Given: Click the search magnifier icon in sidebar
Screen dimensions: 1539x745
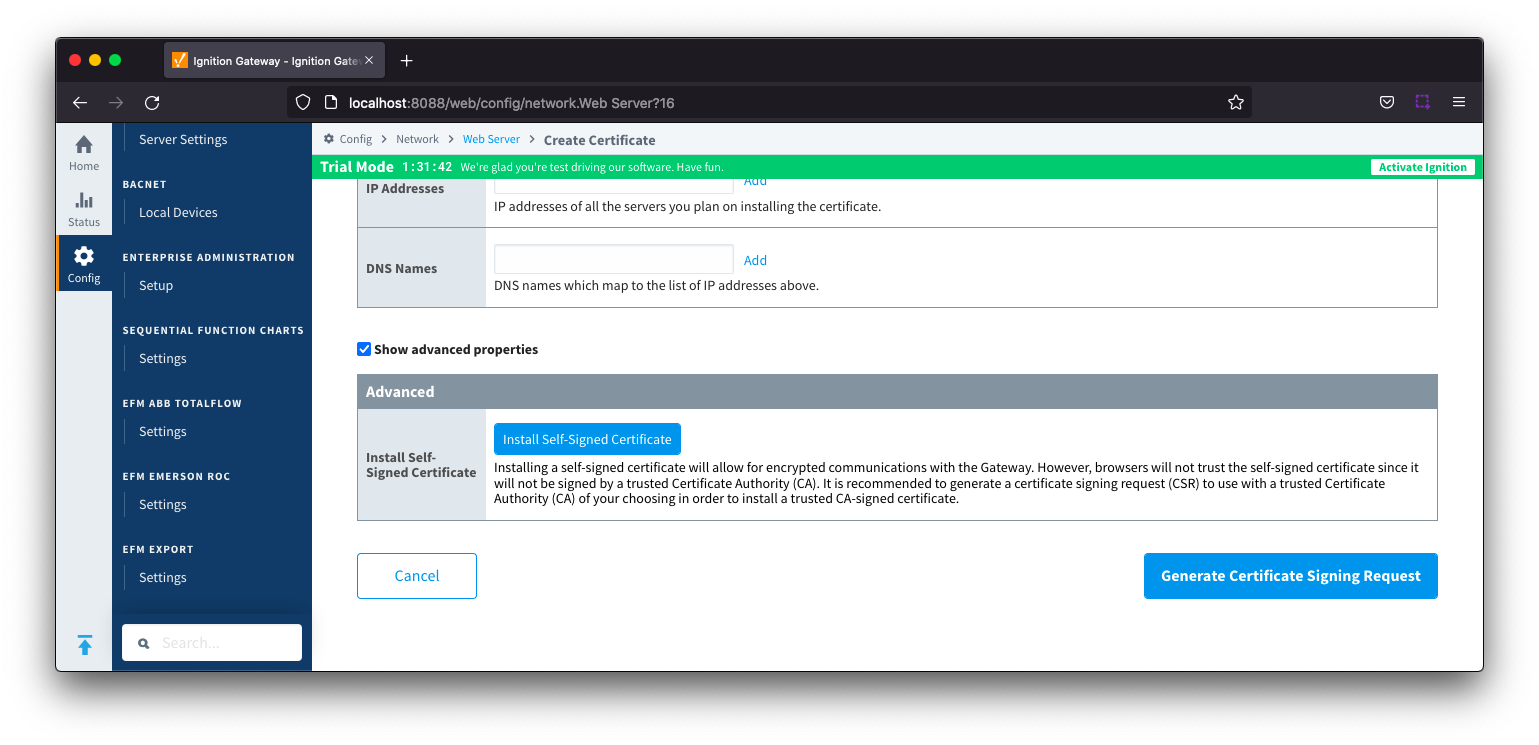Looking at the screenshot, I should click(x=144, y=643).
